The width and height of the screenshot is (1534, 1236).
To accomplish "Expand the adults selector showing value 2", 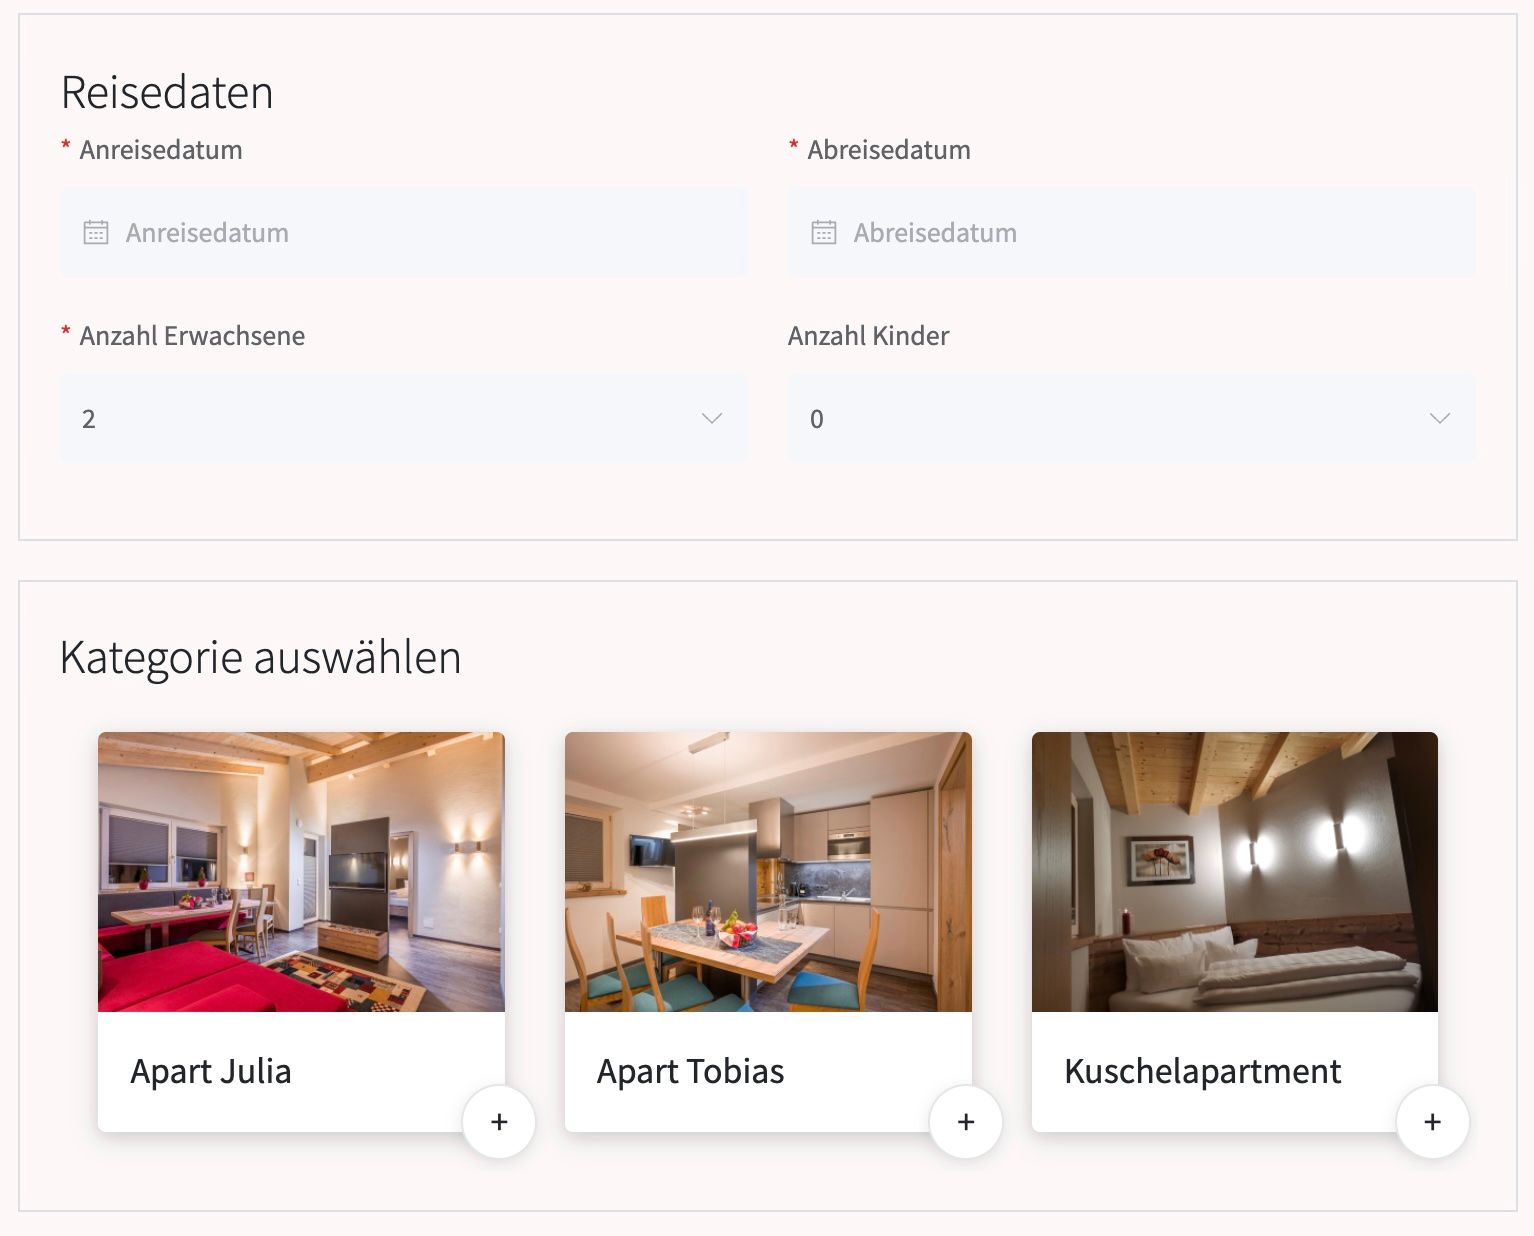I will (x=404, y=419).
